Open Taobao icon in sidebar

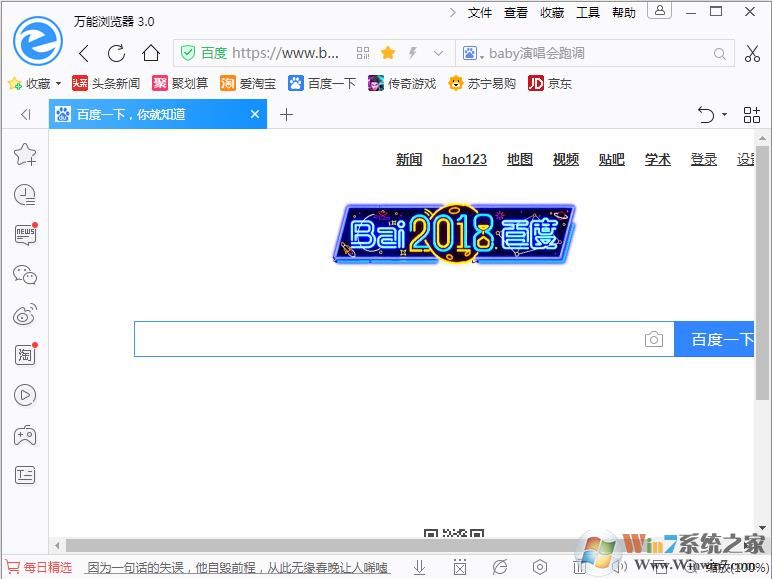pos(25,355)
